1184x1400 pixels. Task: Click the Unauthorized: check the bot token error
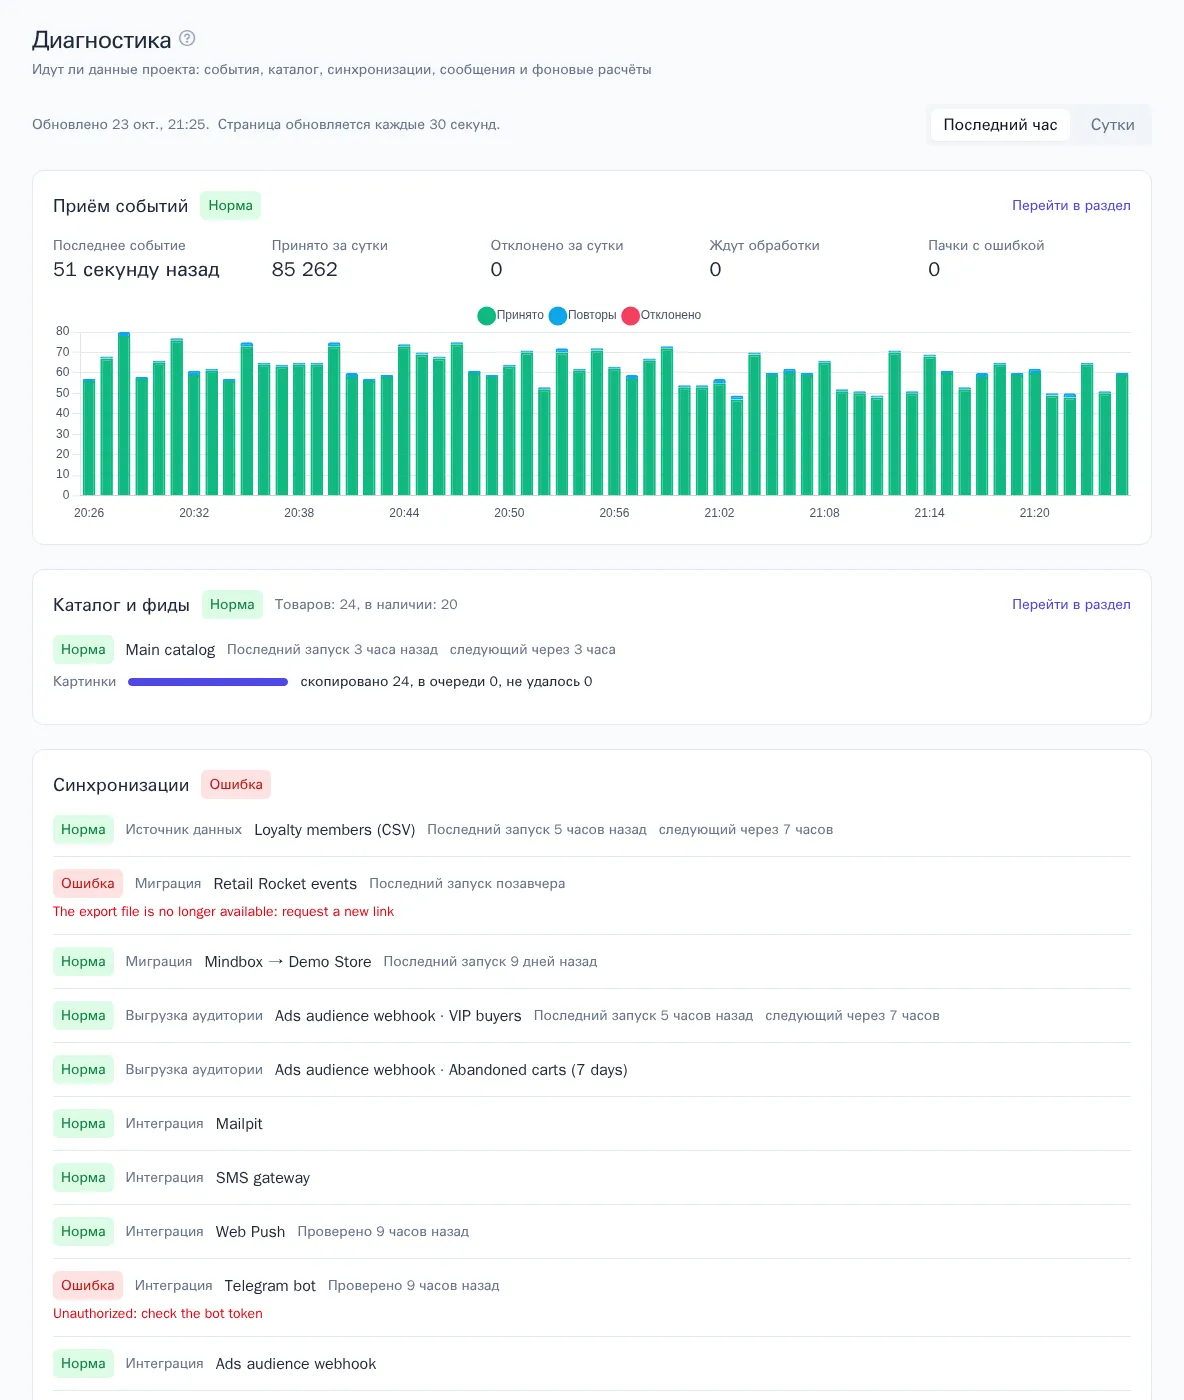[x=158, y=1314]
